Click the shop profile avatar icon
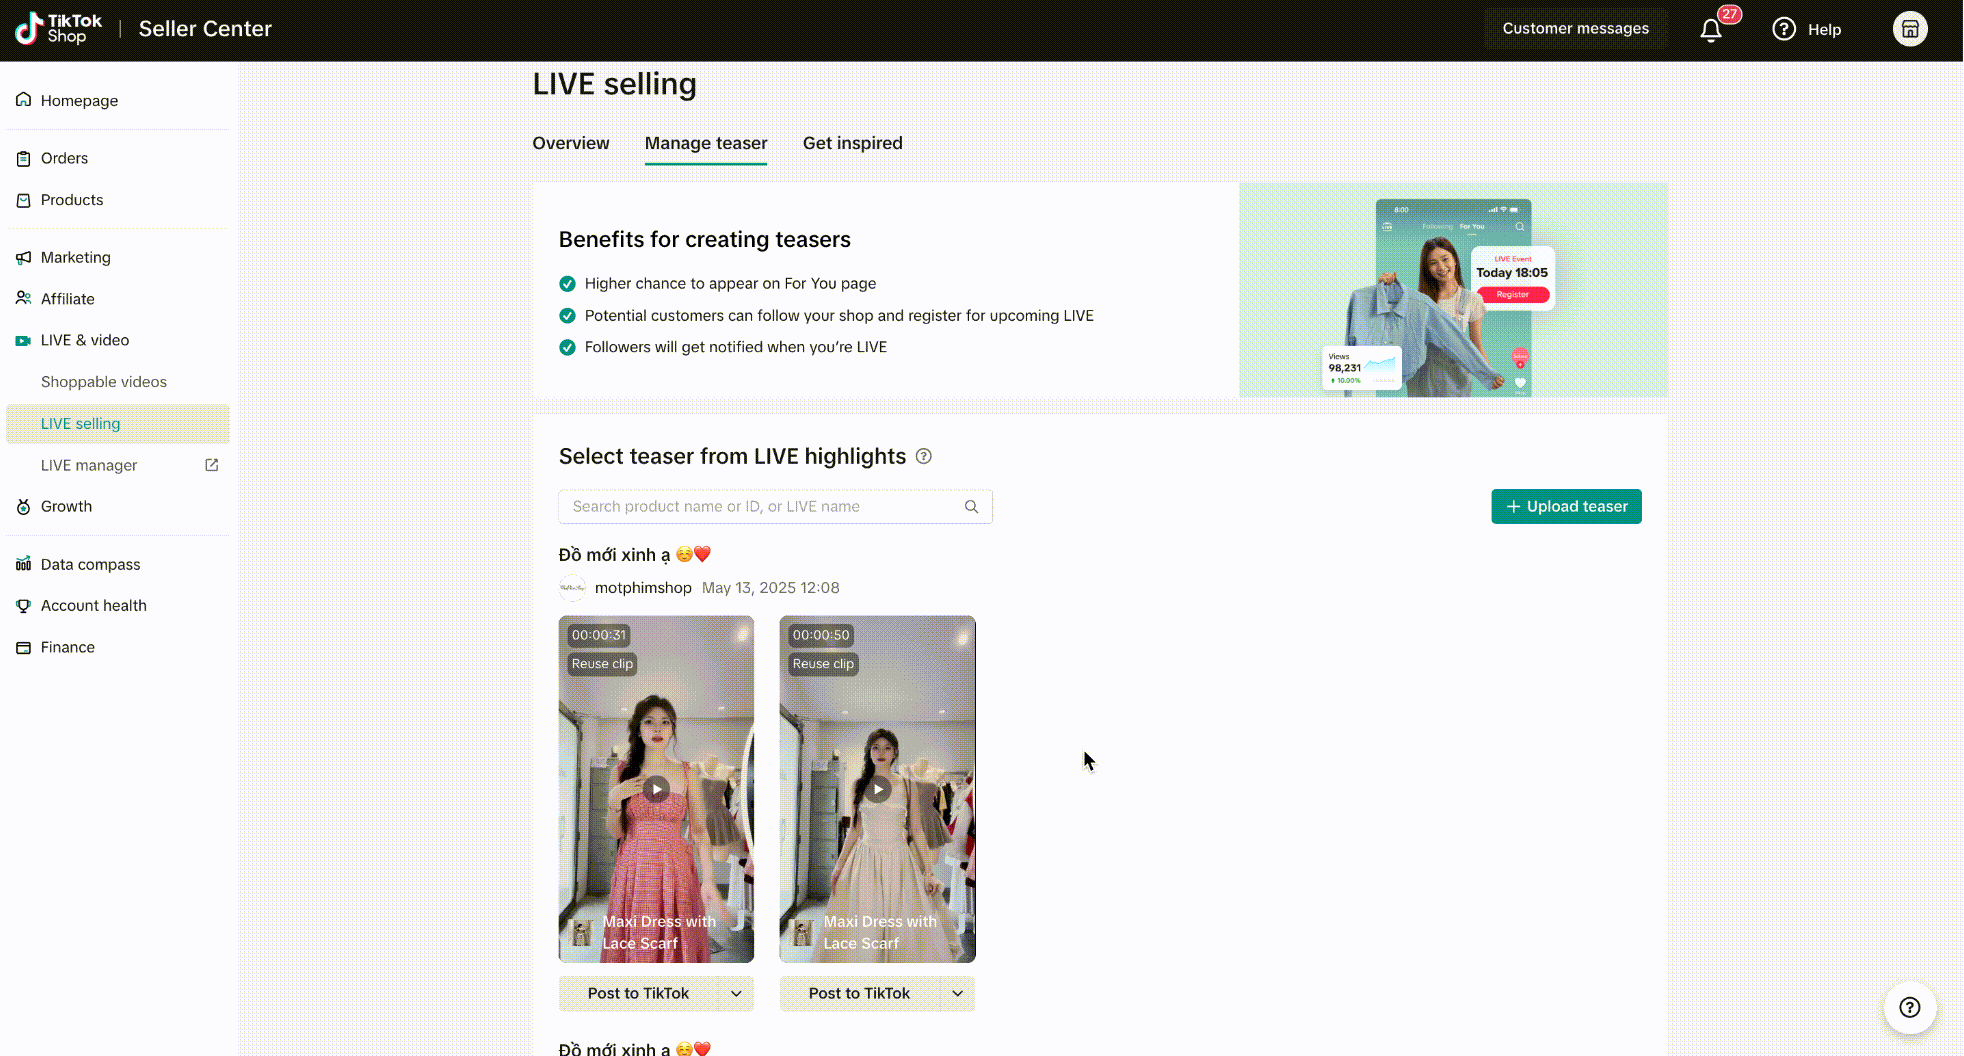This screenshot has width=1964, height=1056. (x=1909, y=29)
